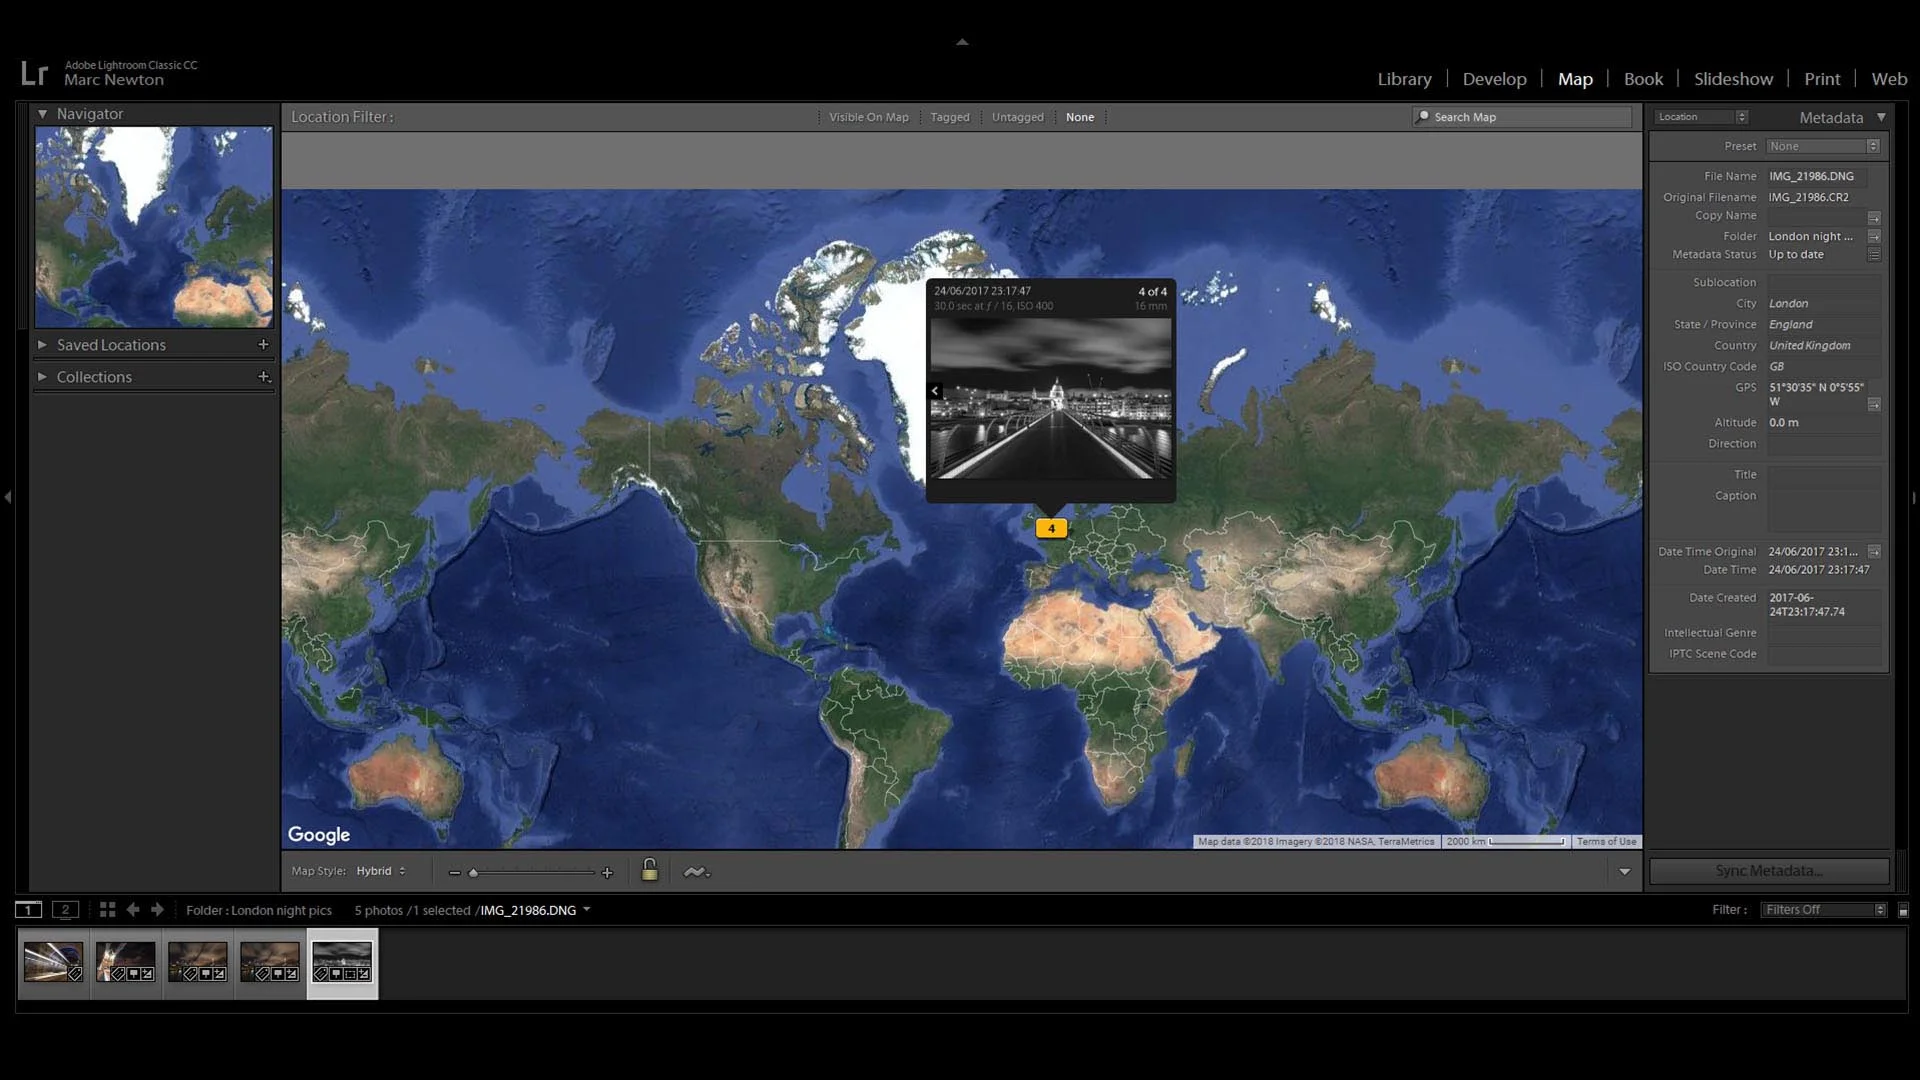The height and width of the screenshot is (1080, 1920).
Task: Switch to the Develop module
Action: coord(1494,79)
